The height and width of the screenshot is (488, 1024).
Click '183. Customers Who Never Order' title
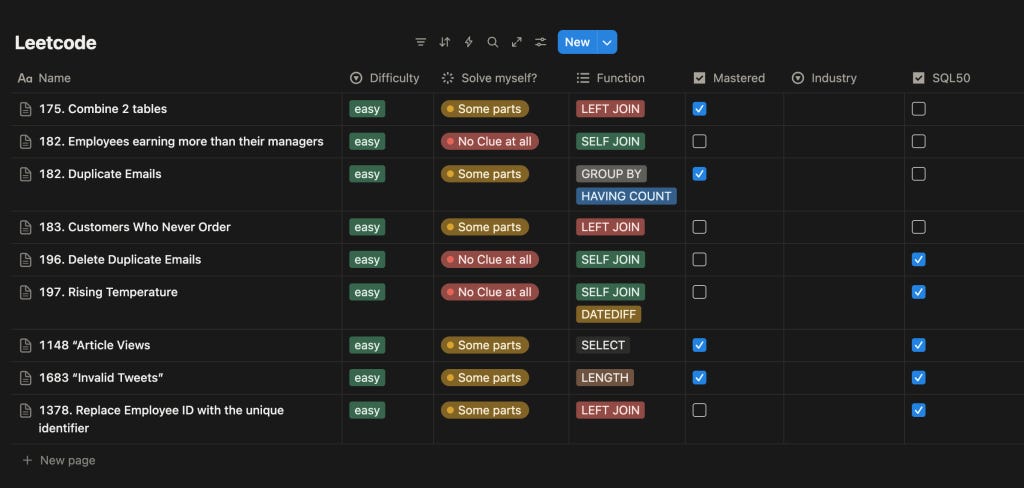(135, 227)
